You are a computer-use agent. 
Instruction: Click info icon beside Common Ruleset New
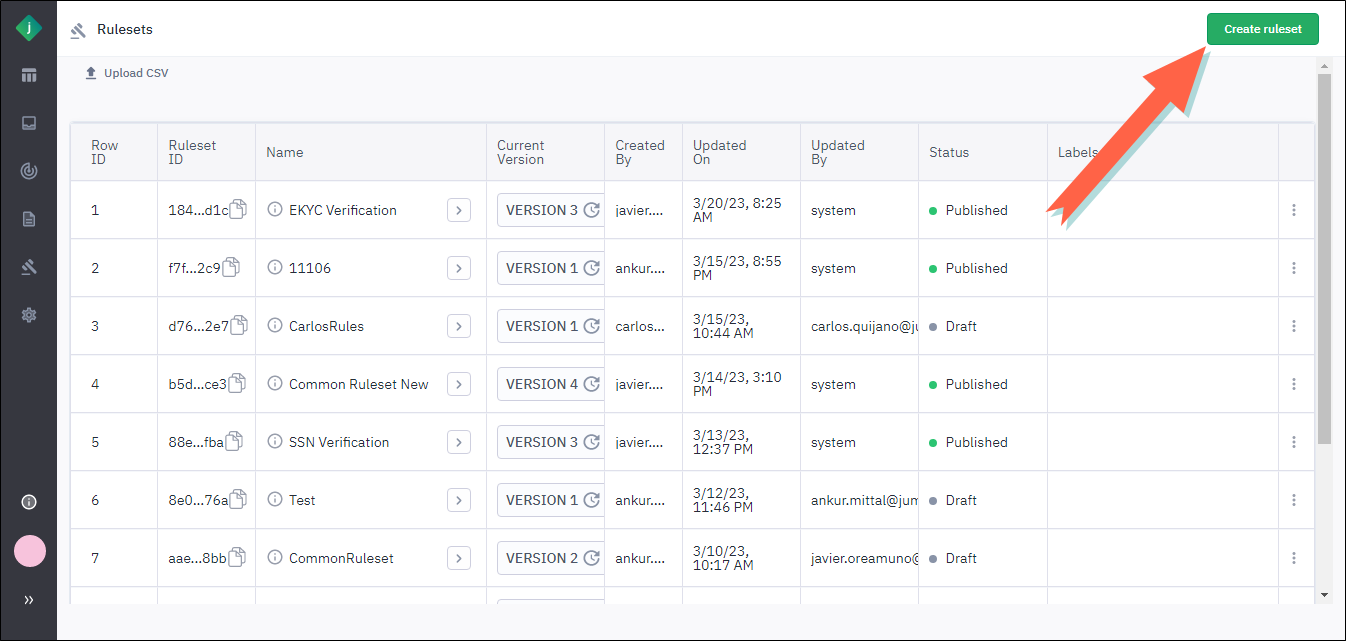tap(275, 384)
